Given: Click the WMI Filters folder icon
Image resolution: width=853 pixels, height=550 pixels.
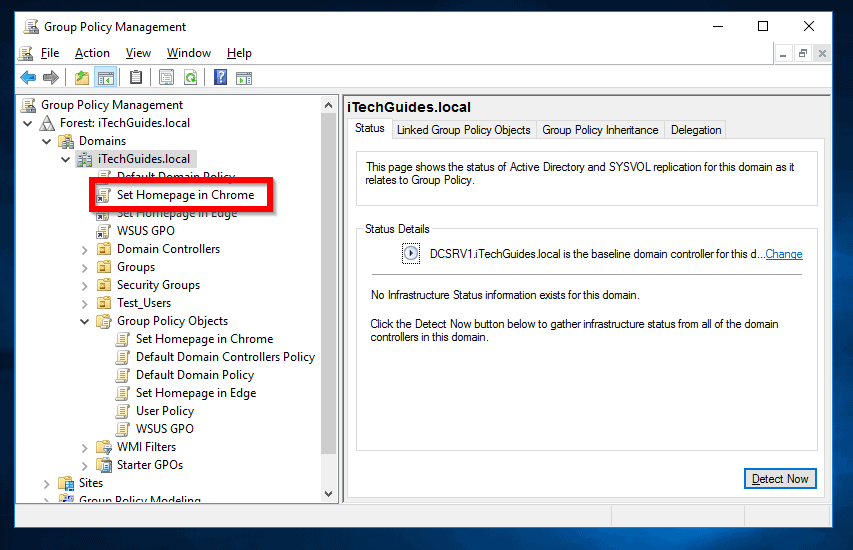Looking at the screenshot, I should click(103, 447).
